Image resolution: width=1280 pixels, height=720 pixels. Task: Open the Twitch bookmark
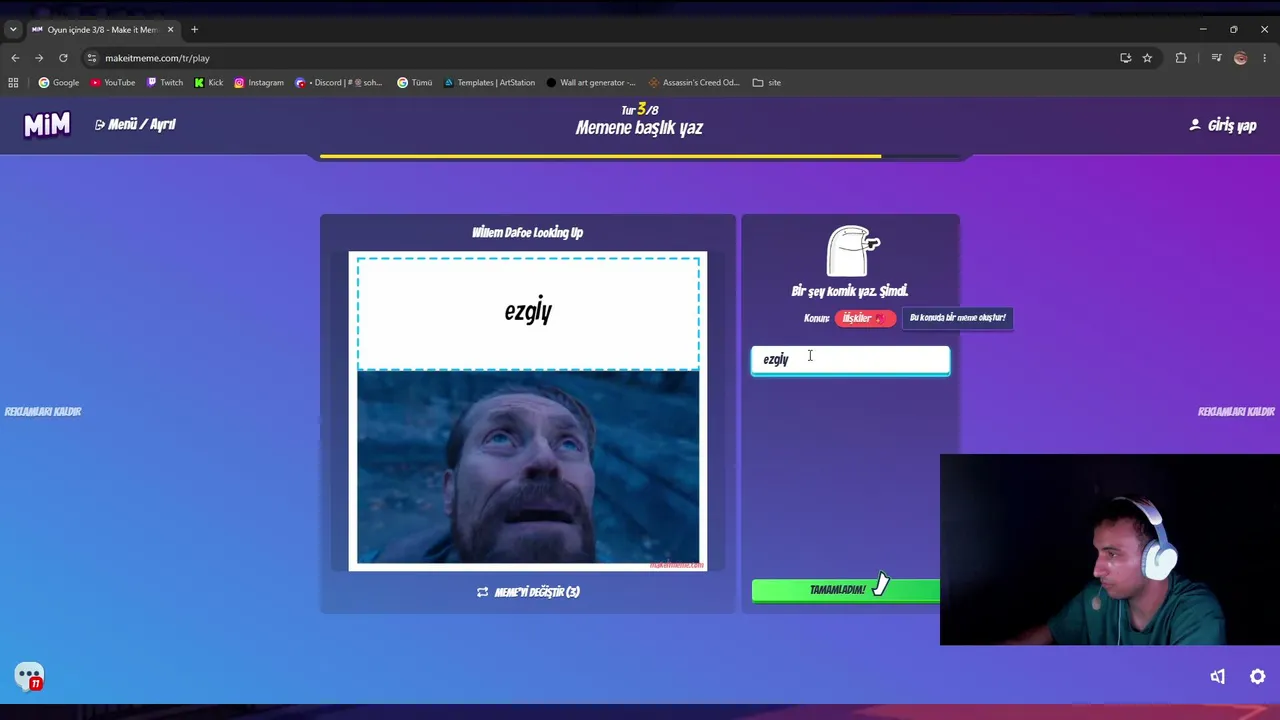(165, 83)
